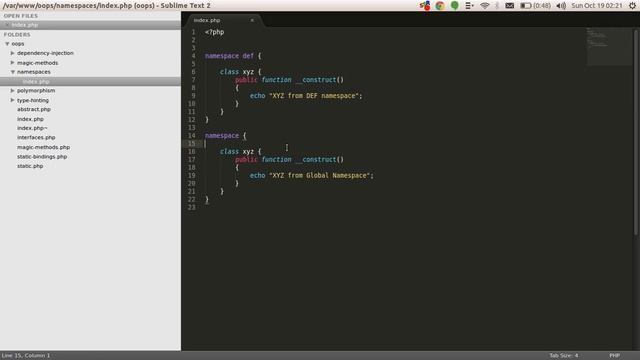Open index.php~ backup file

click(32, 128)
